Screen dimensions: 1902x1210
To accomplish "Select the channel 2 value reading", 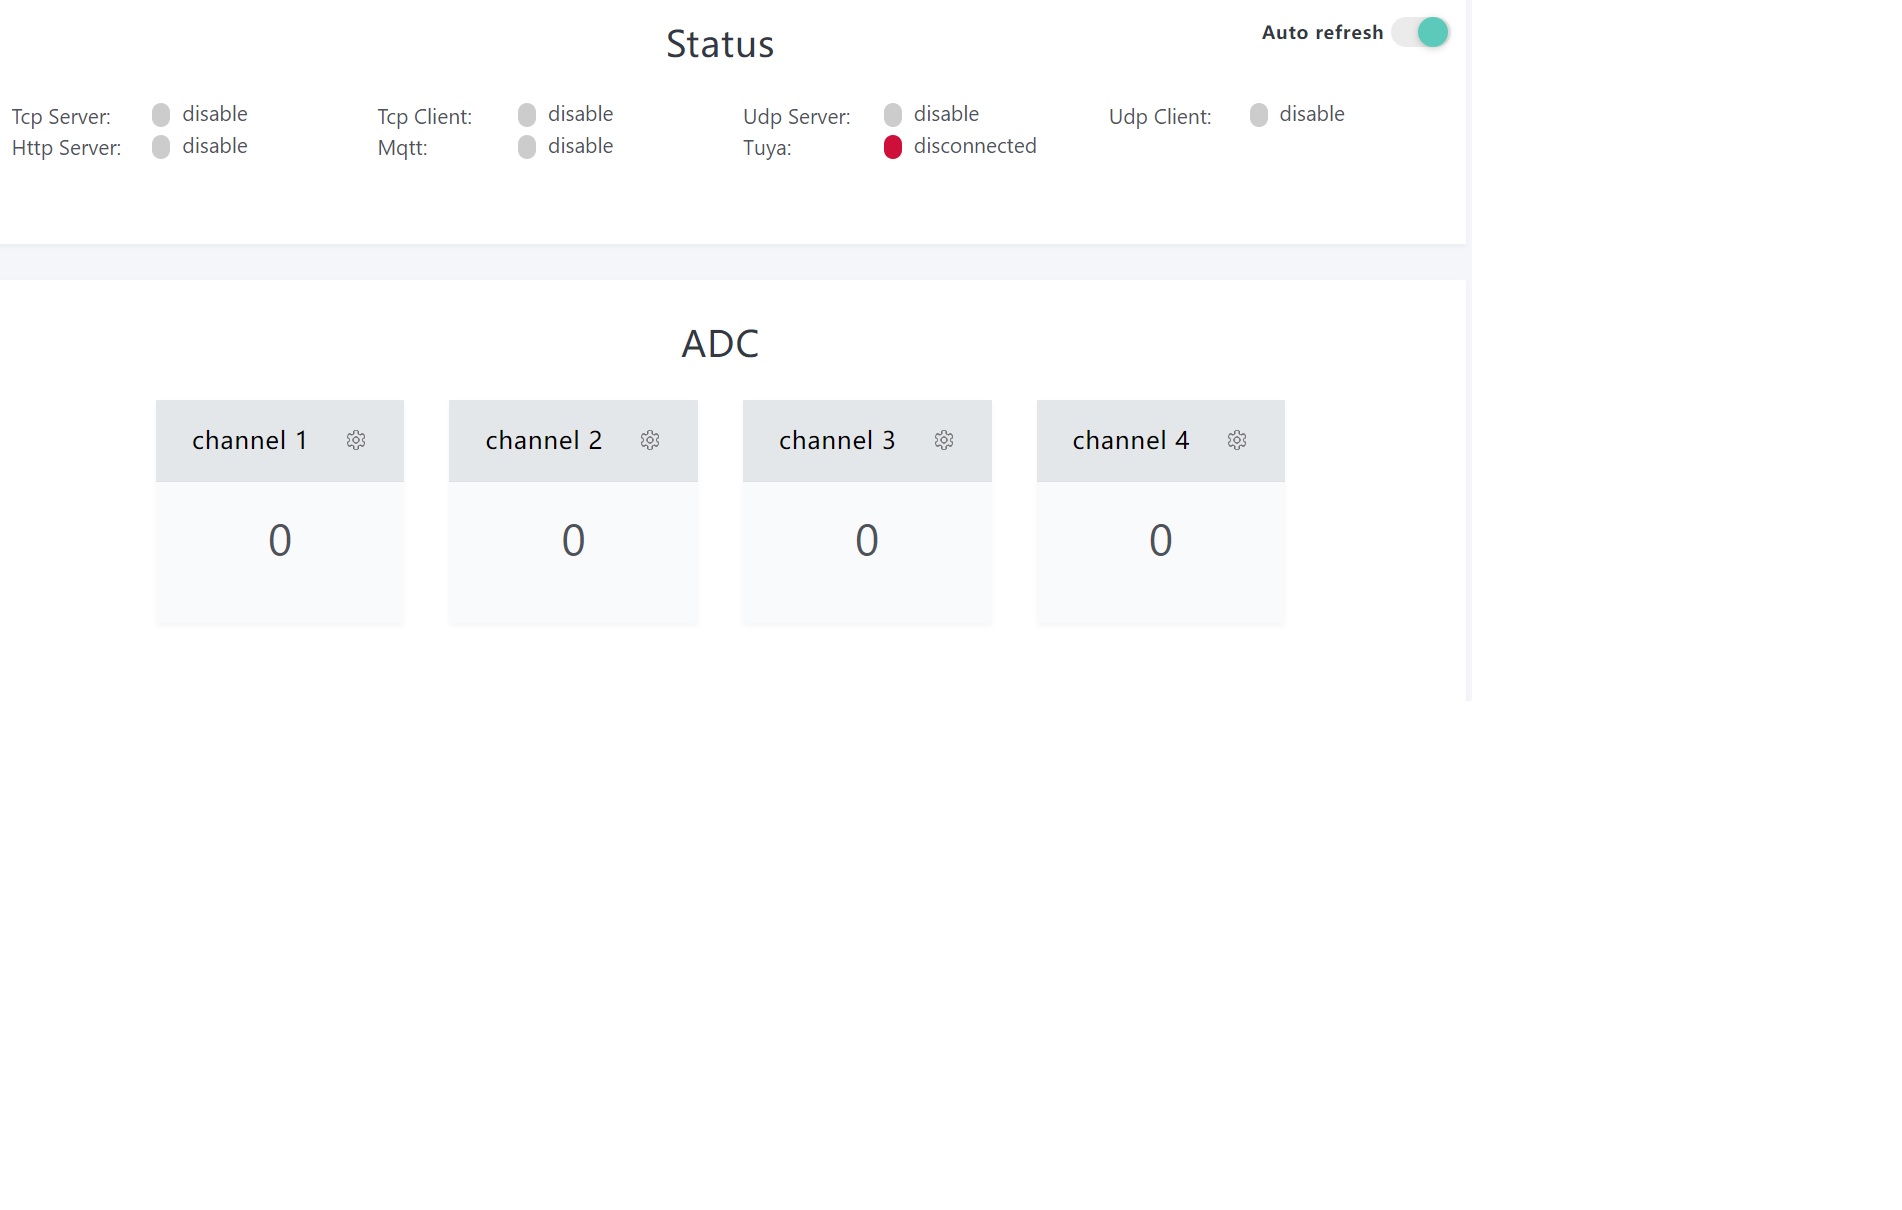I will pyautogui.click(x=573, y=540).
